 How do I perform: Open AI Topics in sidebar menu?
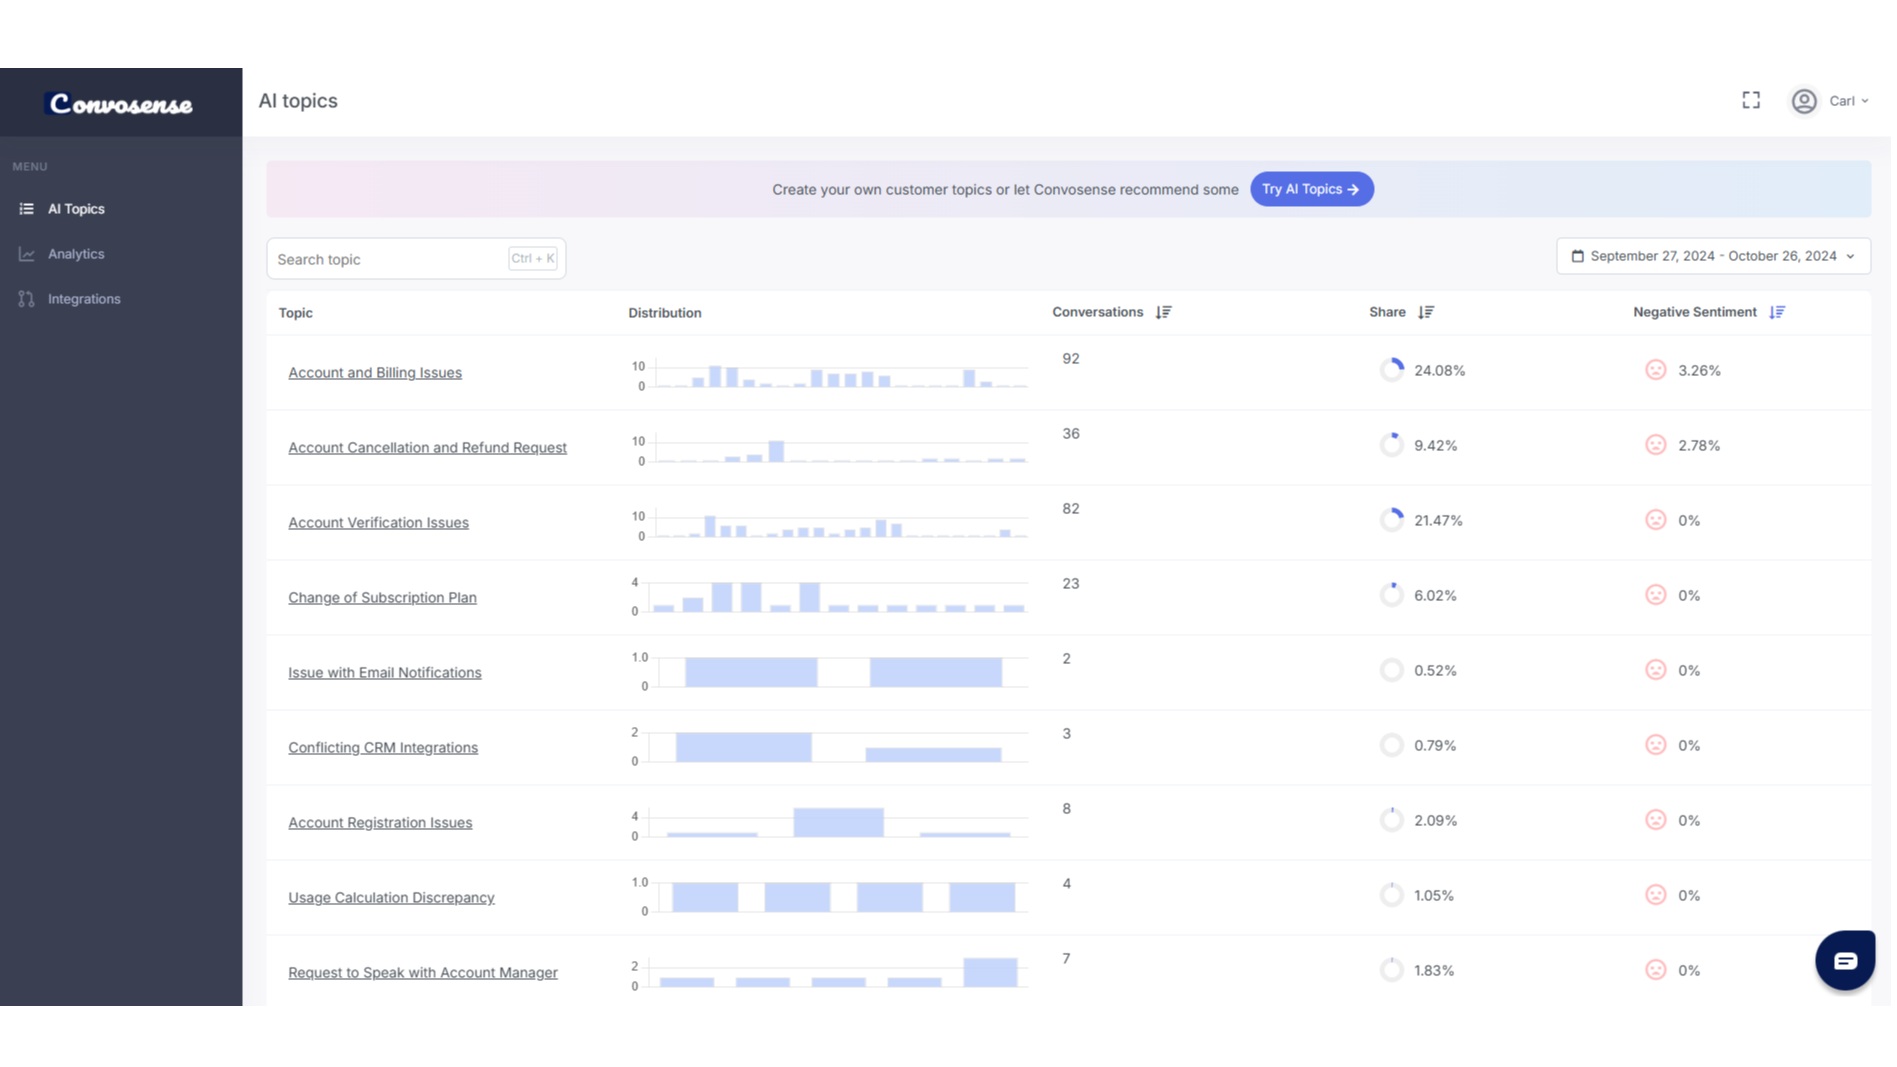[76, 209]
